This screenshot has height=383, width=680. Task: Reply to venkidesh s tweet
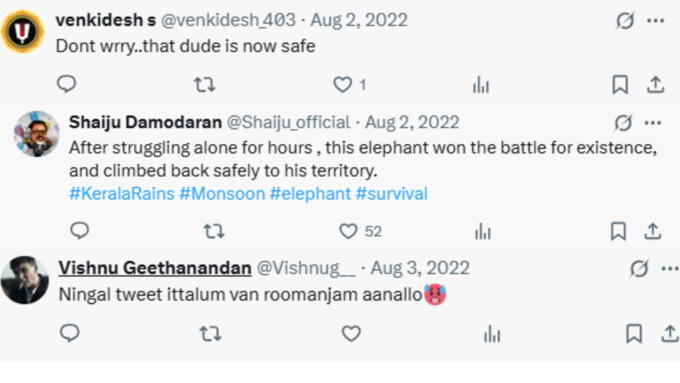[x=66, y=84]
